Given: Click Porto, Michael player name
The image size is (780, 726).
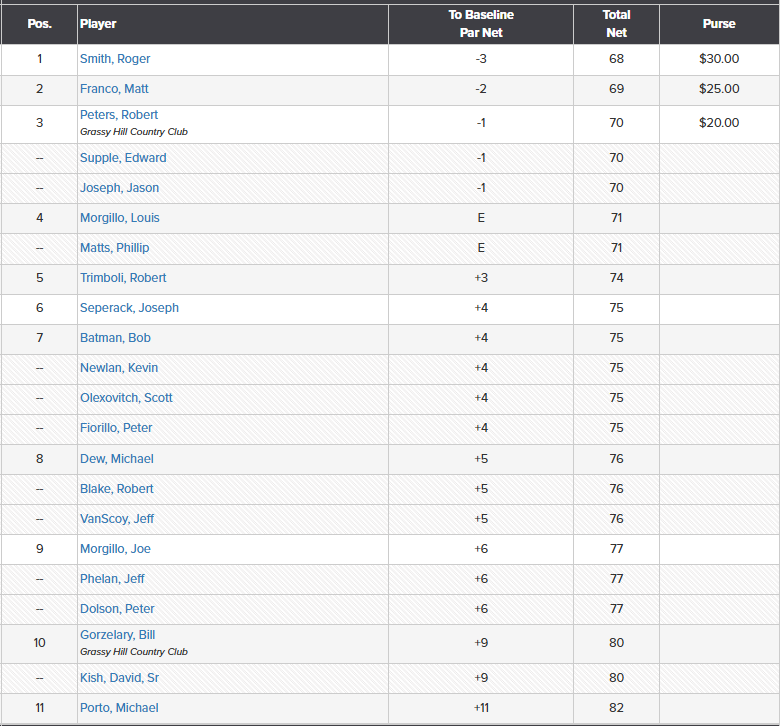Looking at the screenshot, I should [119, 708].
